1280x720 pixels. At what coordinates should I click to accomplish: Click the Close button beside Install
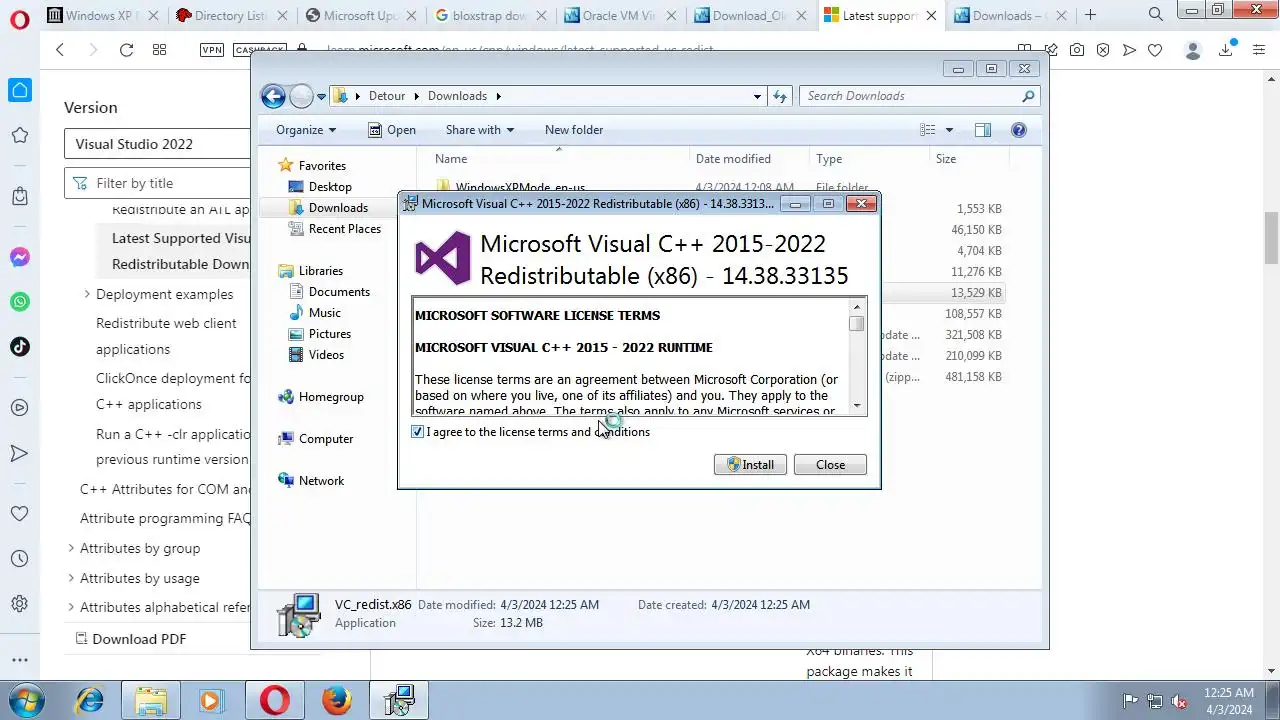(x=830, y=465)
